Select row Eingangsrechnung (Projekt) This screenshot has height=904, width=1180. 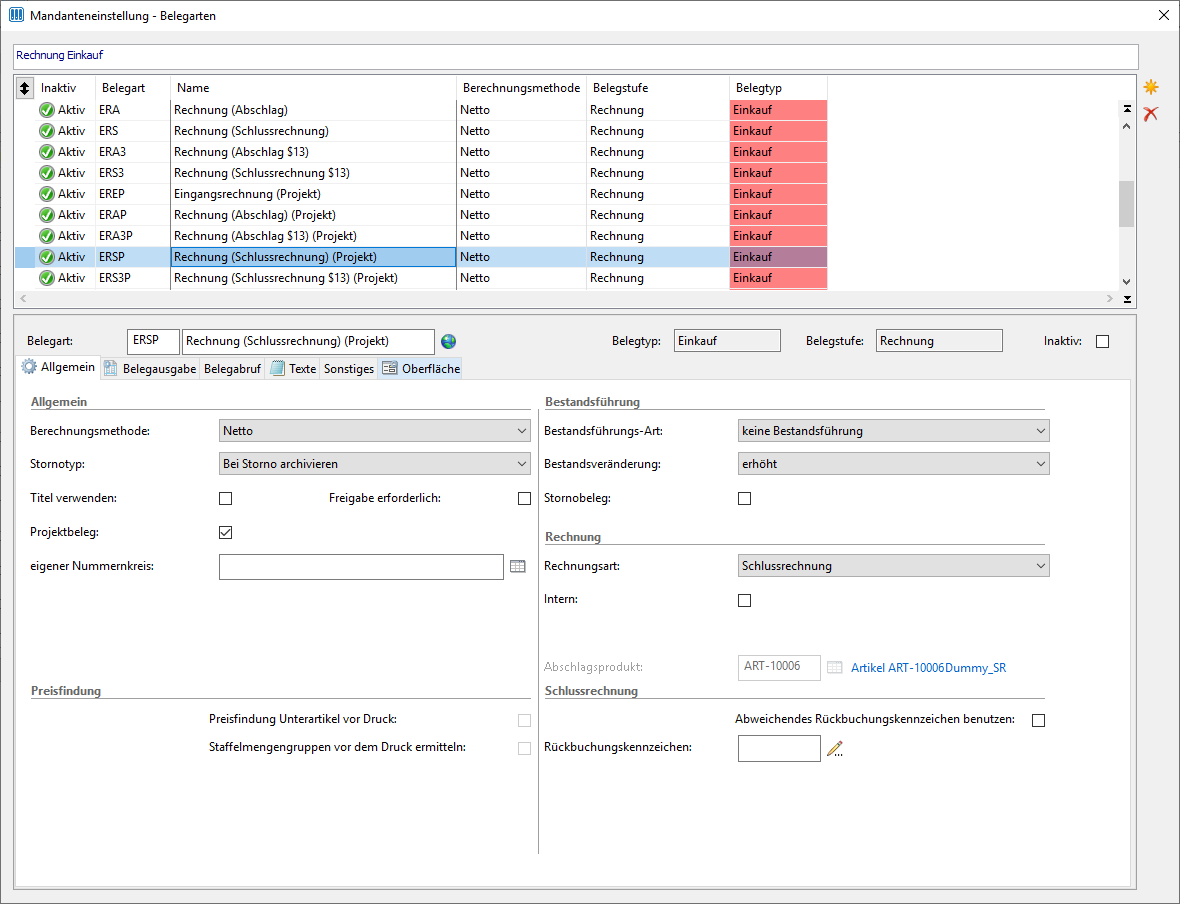421,194
